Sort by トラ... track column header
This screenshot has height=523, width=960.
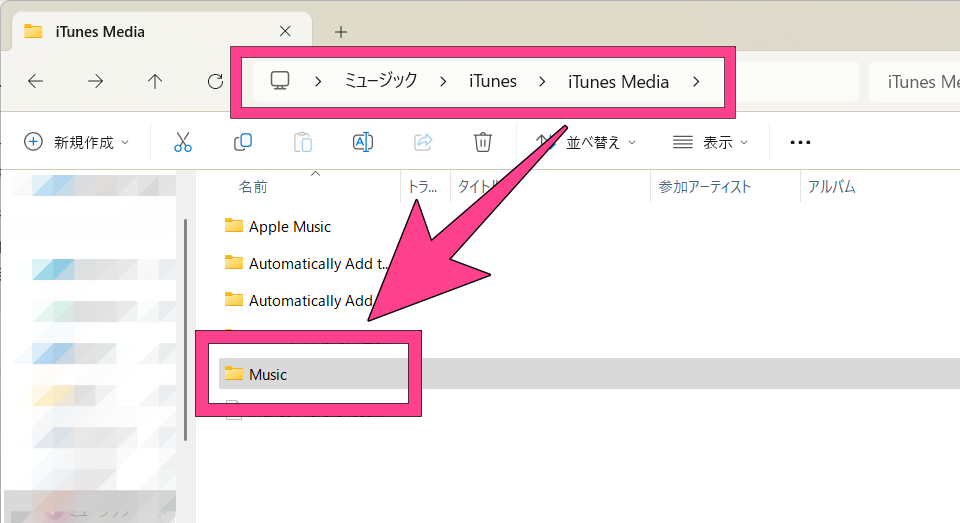click(x=422, y=187)
